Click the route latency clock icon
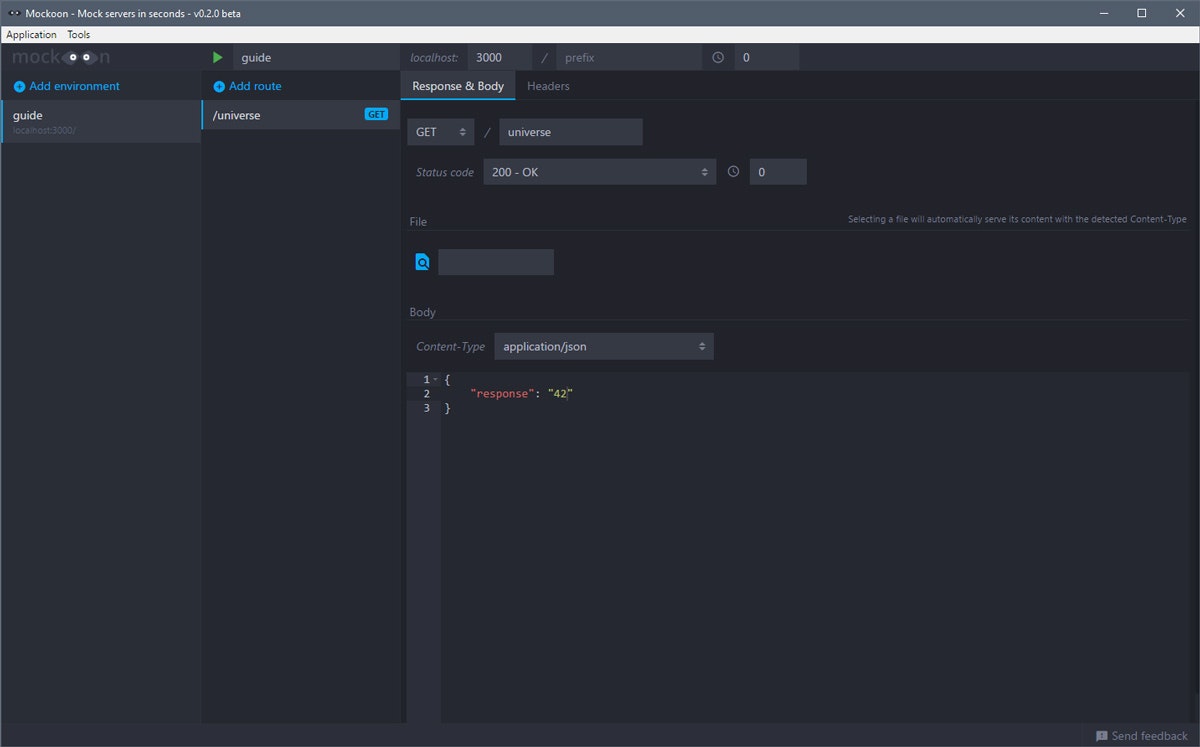The height and width of the screenshot is (747, 1200). [x=733, y=172]
